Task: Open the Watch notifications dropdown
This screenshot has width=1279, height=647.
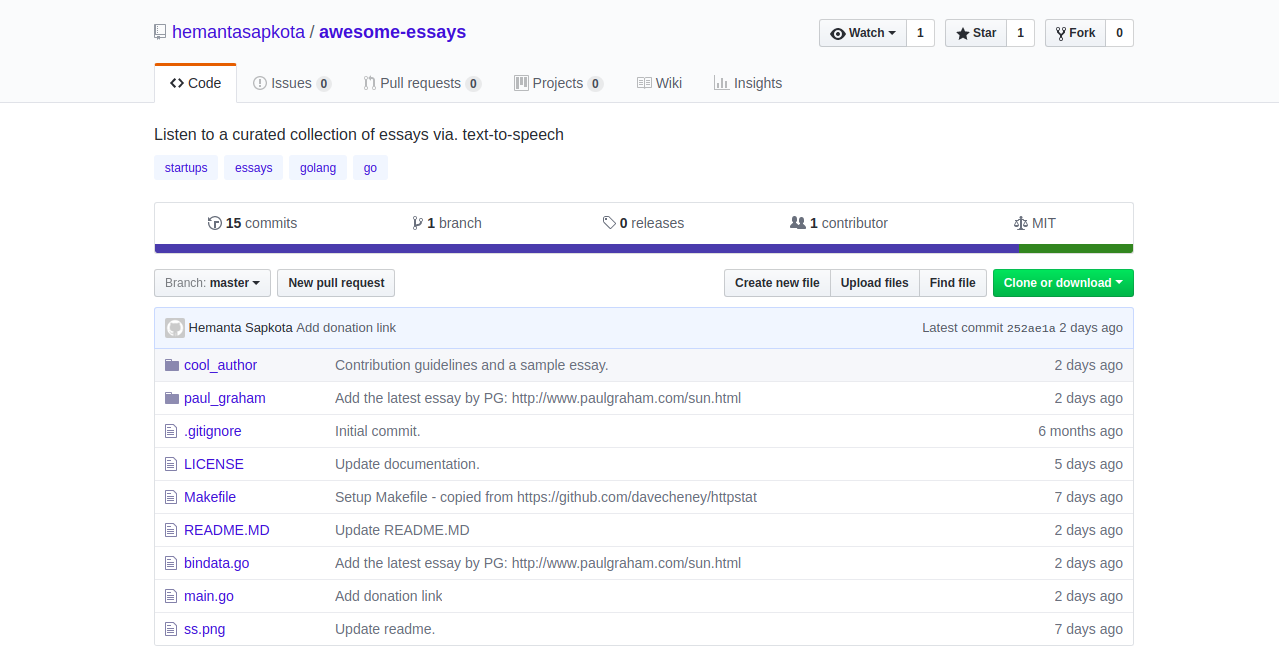Action: [863, 33]
